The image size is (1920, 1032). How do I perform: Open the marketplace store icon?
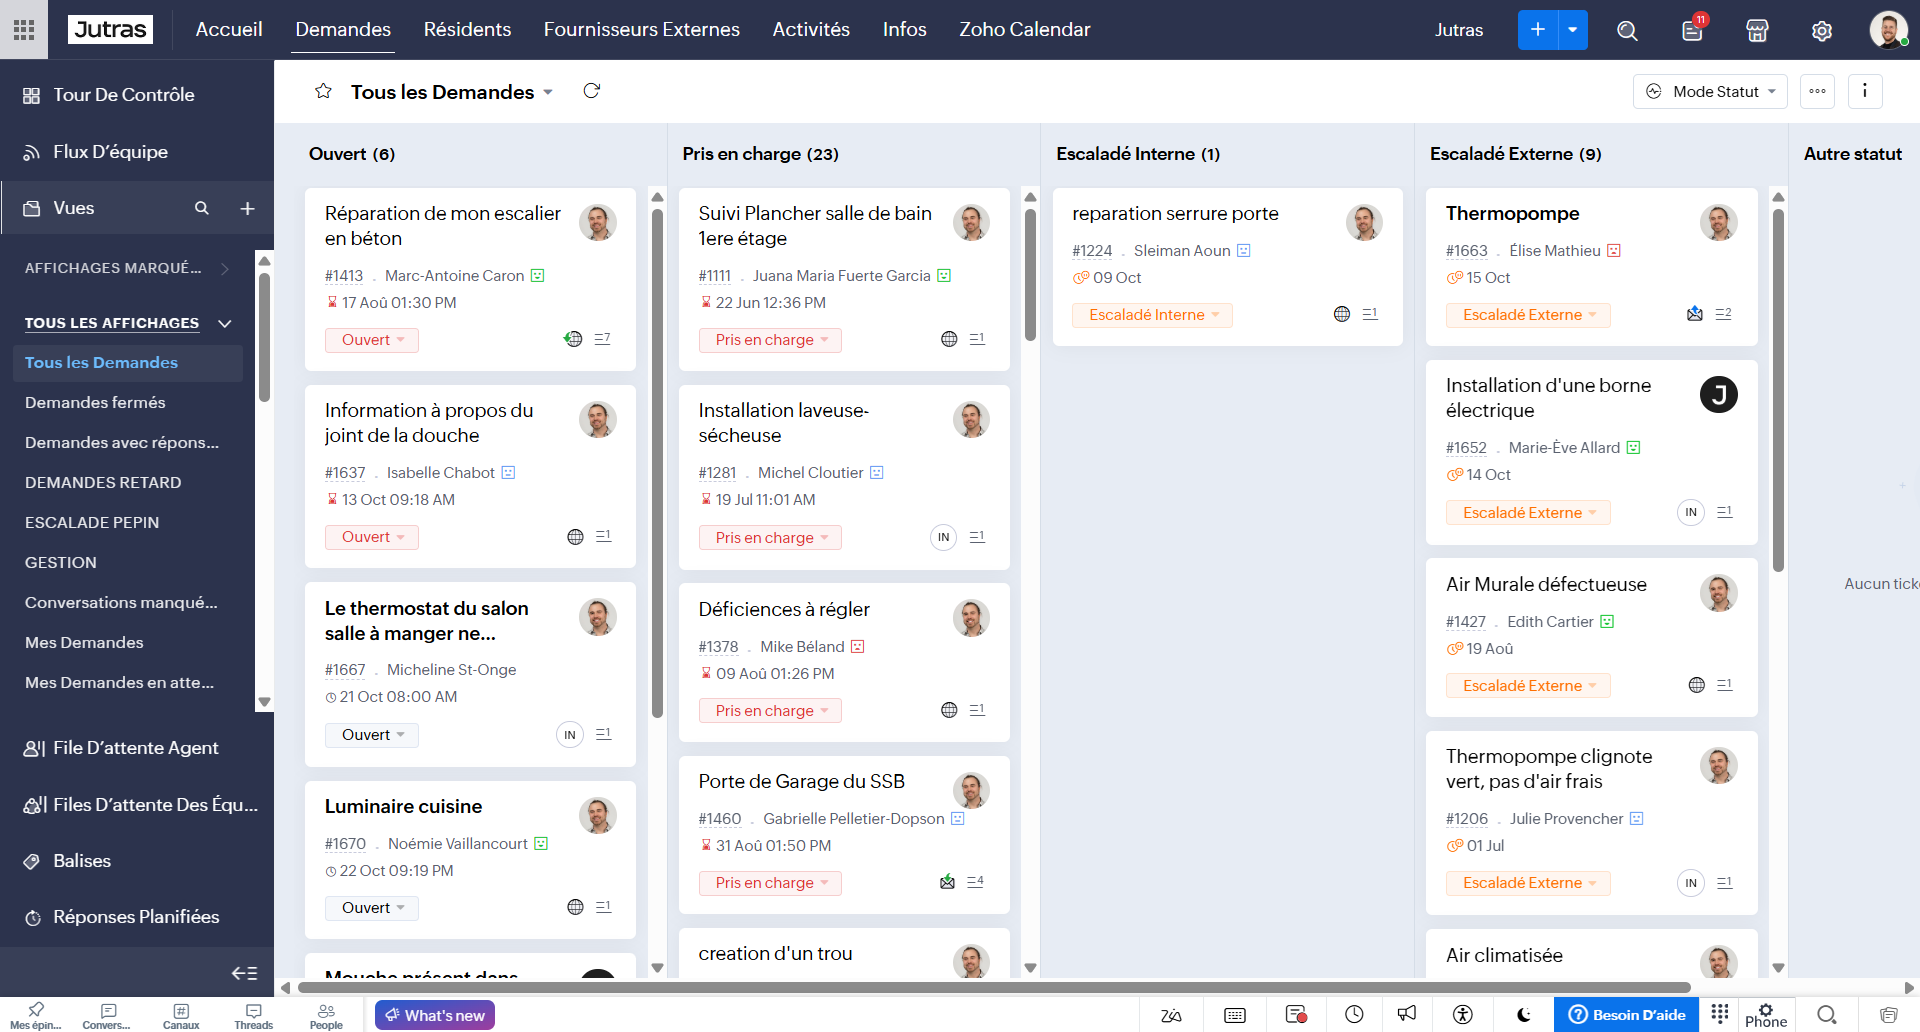coord(1757,30)
